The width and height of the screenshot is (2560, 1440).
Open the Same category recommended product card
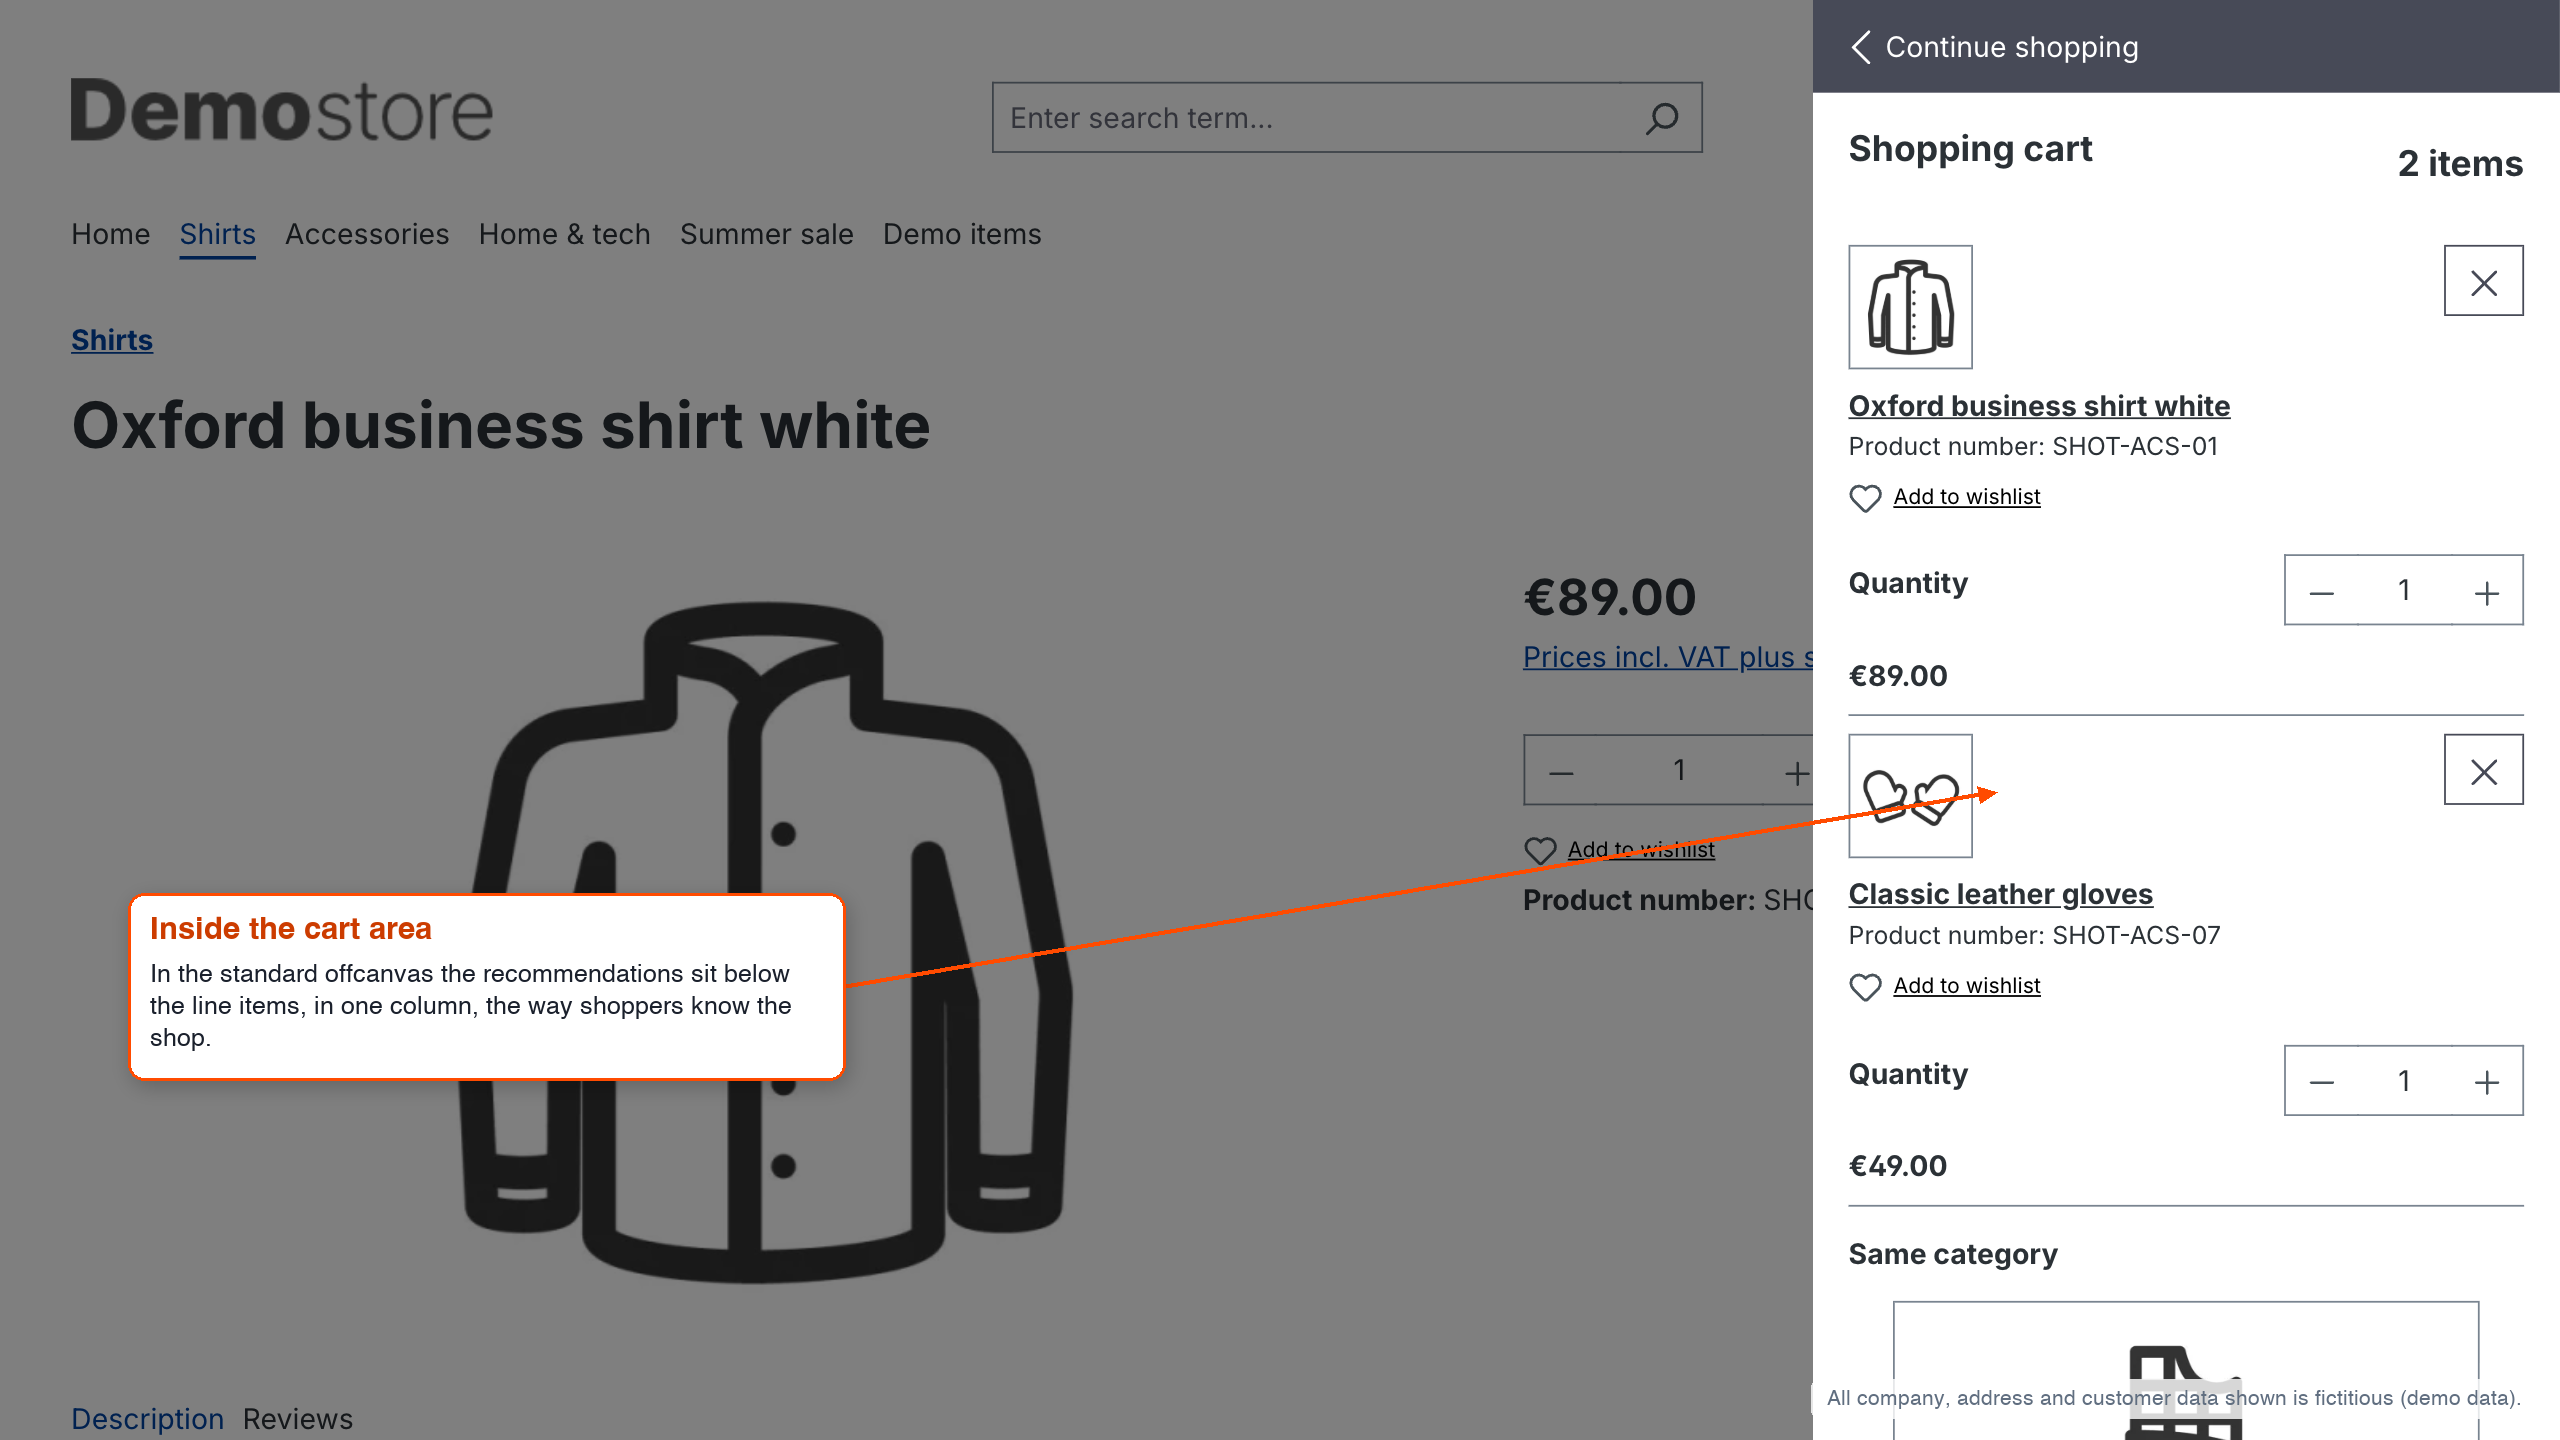2186,1371
